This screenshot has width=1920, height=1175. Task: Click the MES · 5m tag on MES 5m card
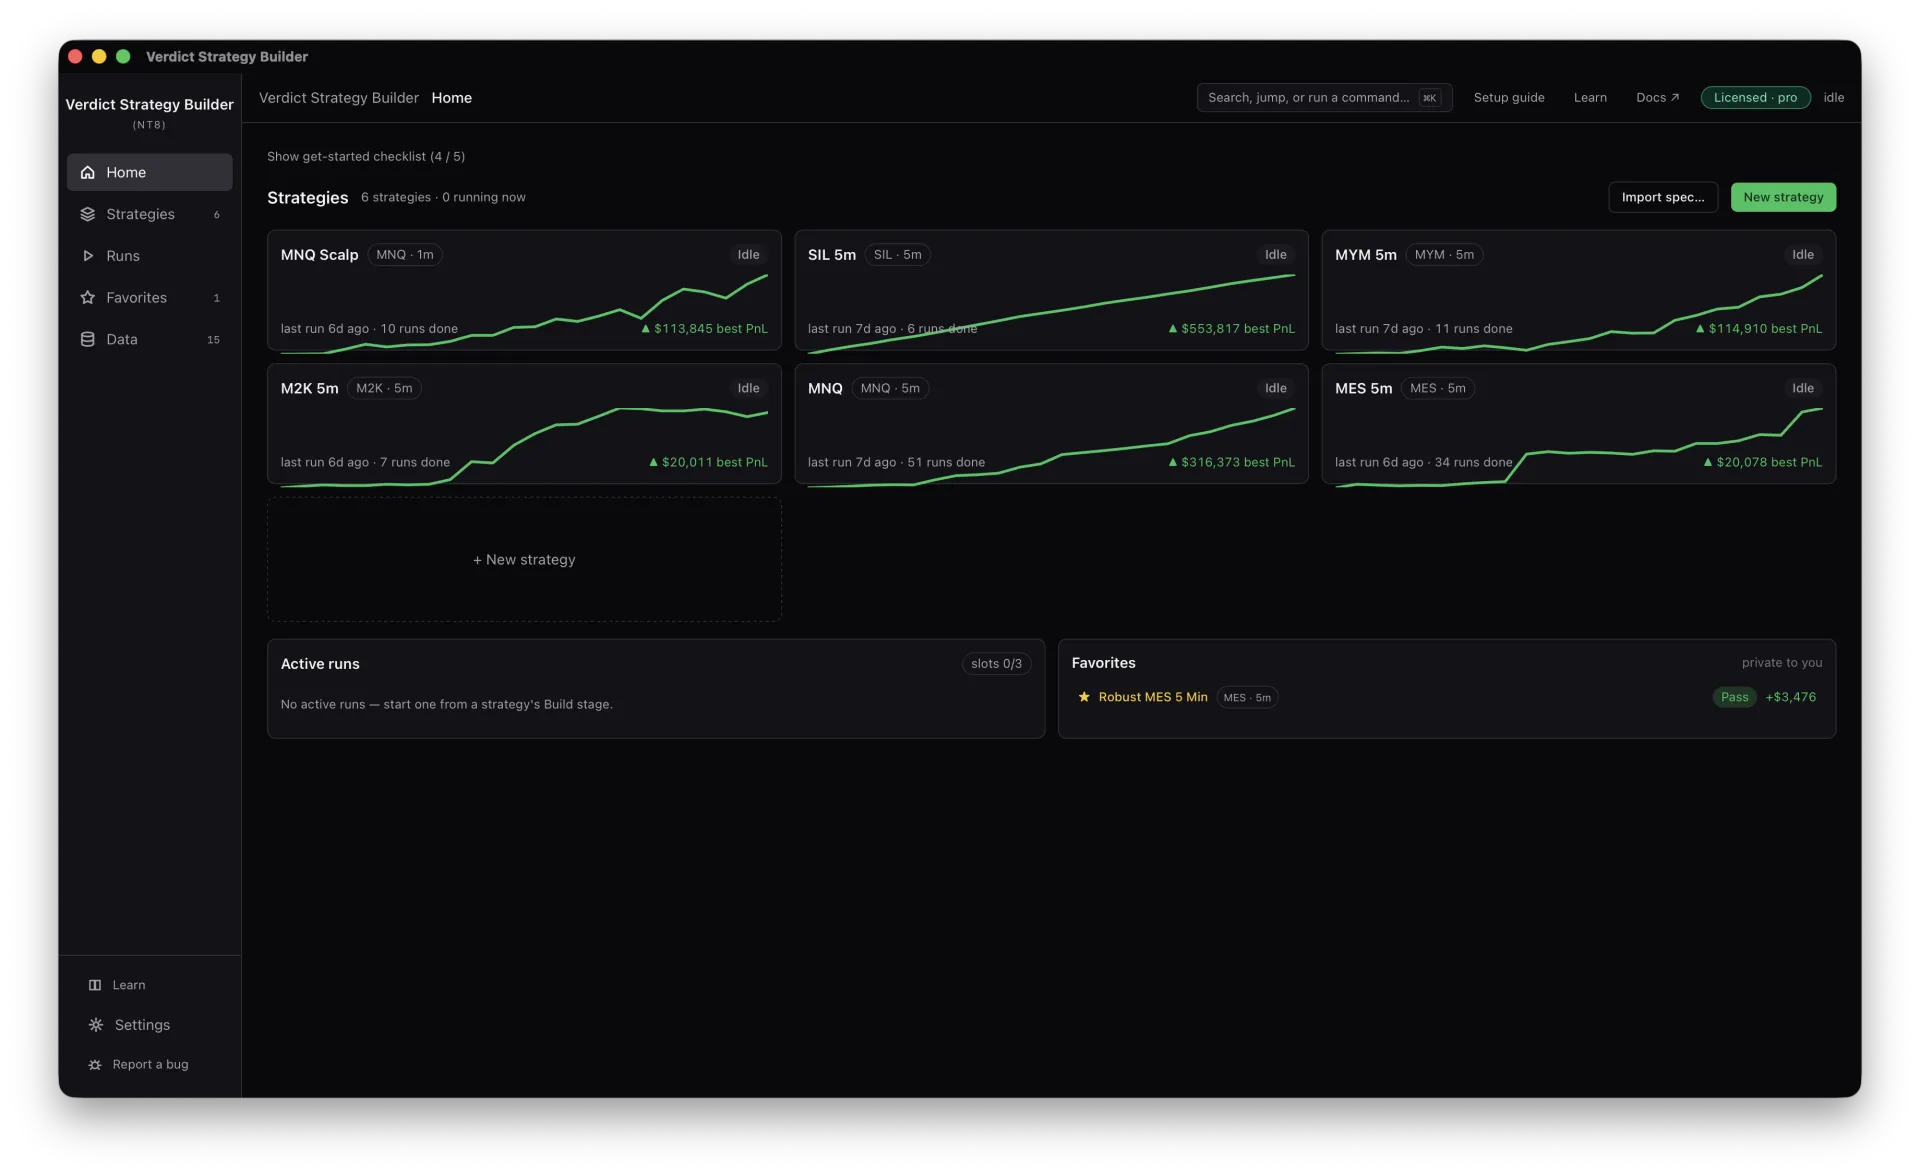(1437, 388)
